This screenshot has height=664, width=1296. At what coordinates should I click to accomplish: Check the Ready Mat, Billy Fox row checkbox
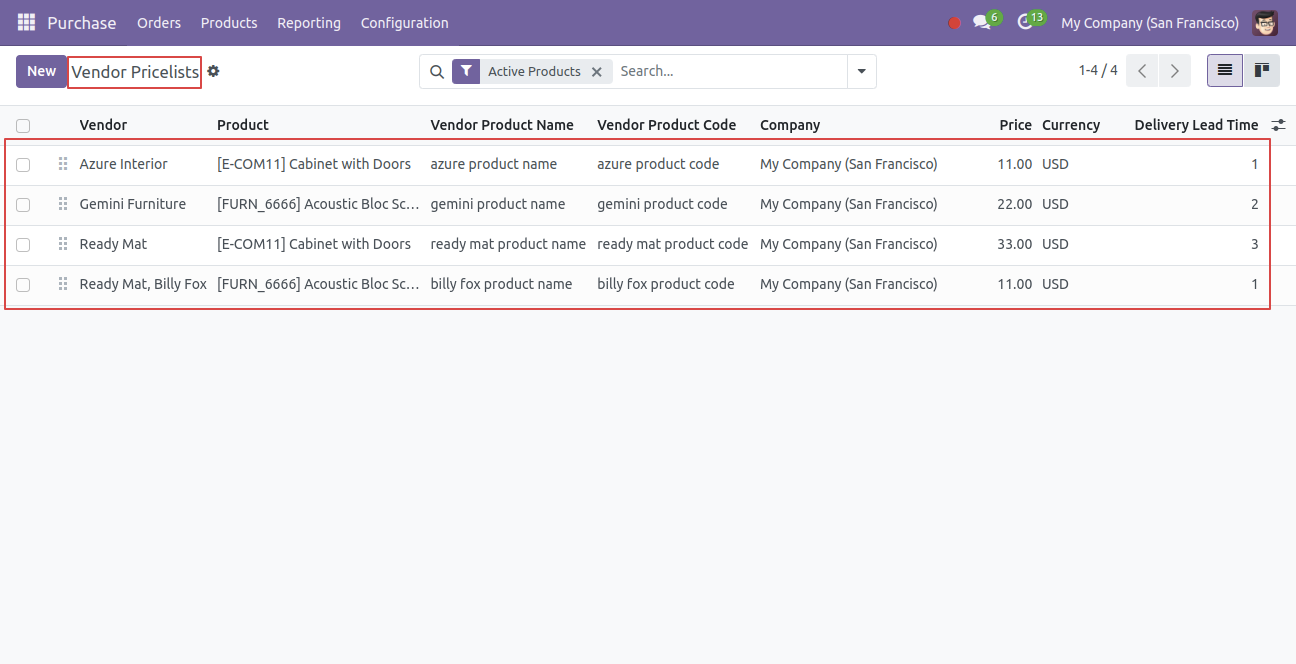[x=23, y=285]
